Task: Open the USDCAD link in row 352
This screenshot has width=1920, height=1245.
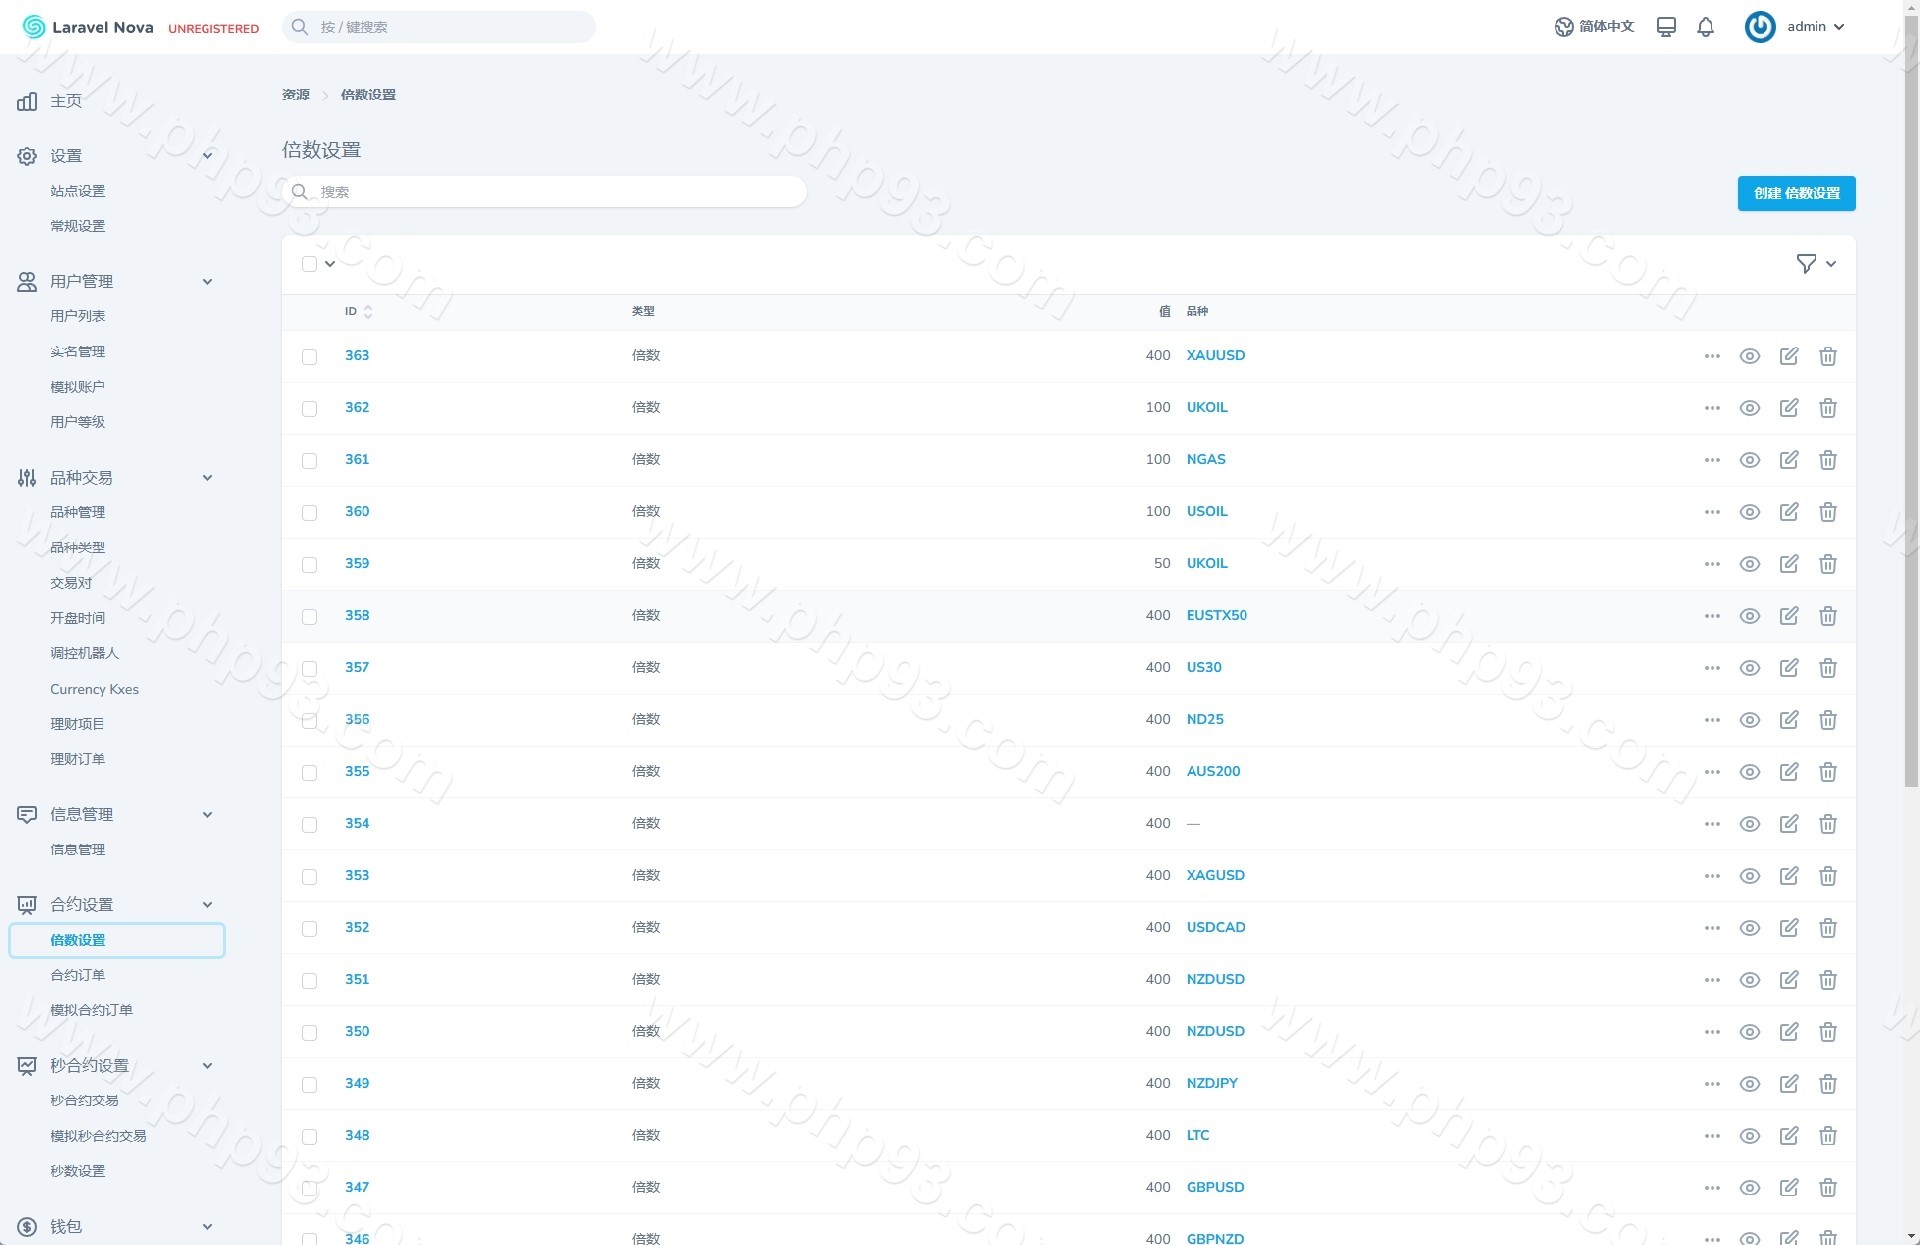Action: [x=1215, y=927]
